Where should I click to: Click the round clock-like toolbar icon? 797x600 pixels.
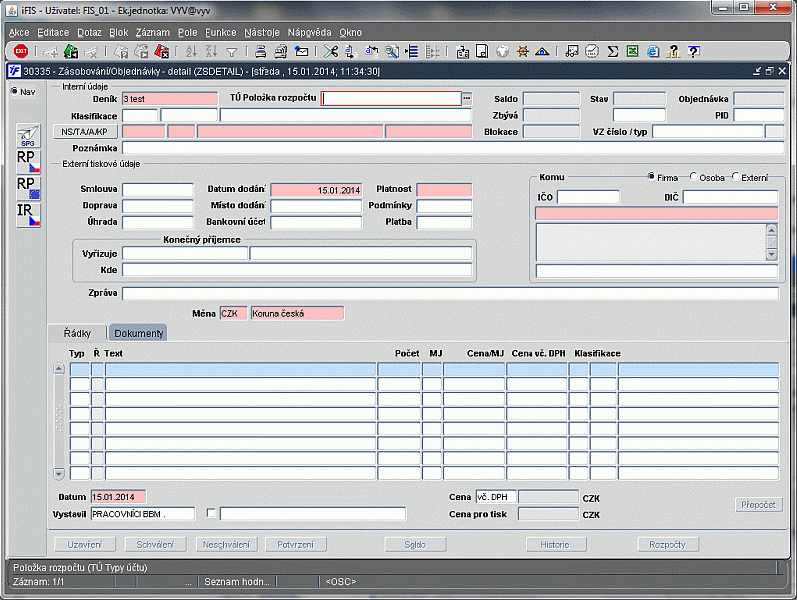(592, 51)
